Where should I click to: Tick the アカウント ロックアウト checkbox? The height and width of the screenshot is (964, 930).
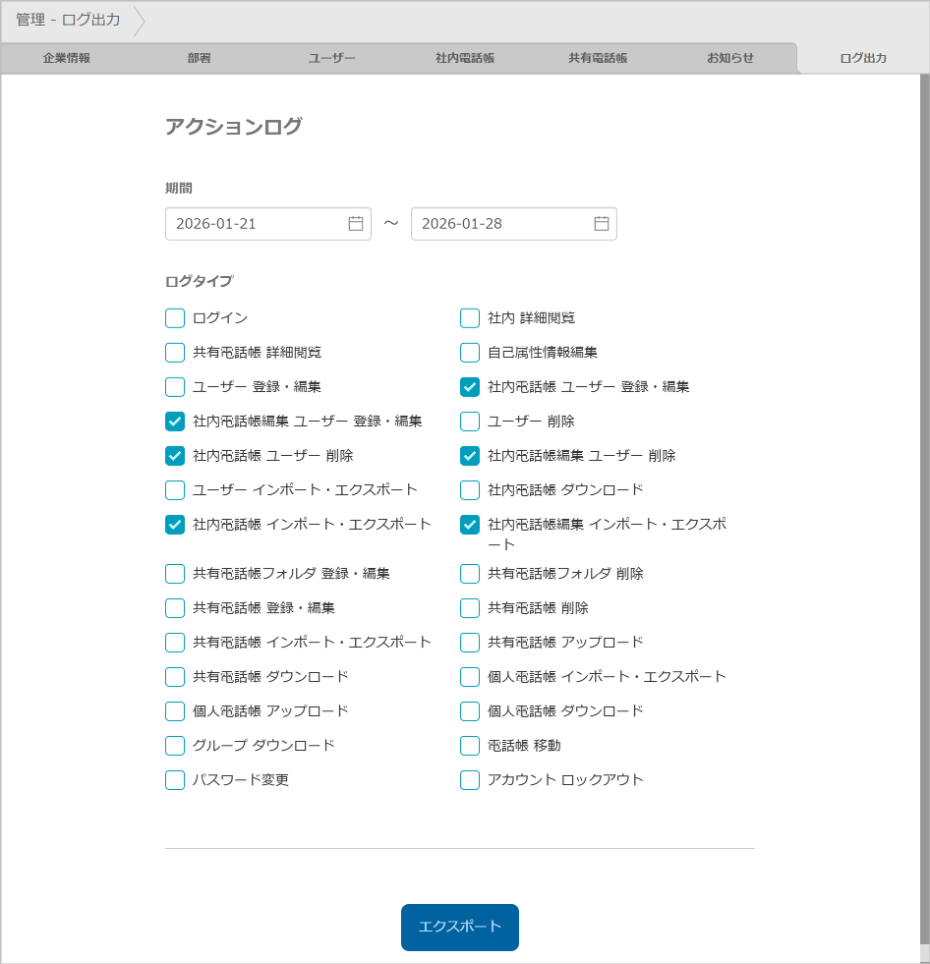pyautogui.click(x=470, y=780)
